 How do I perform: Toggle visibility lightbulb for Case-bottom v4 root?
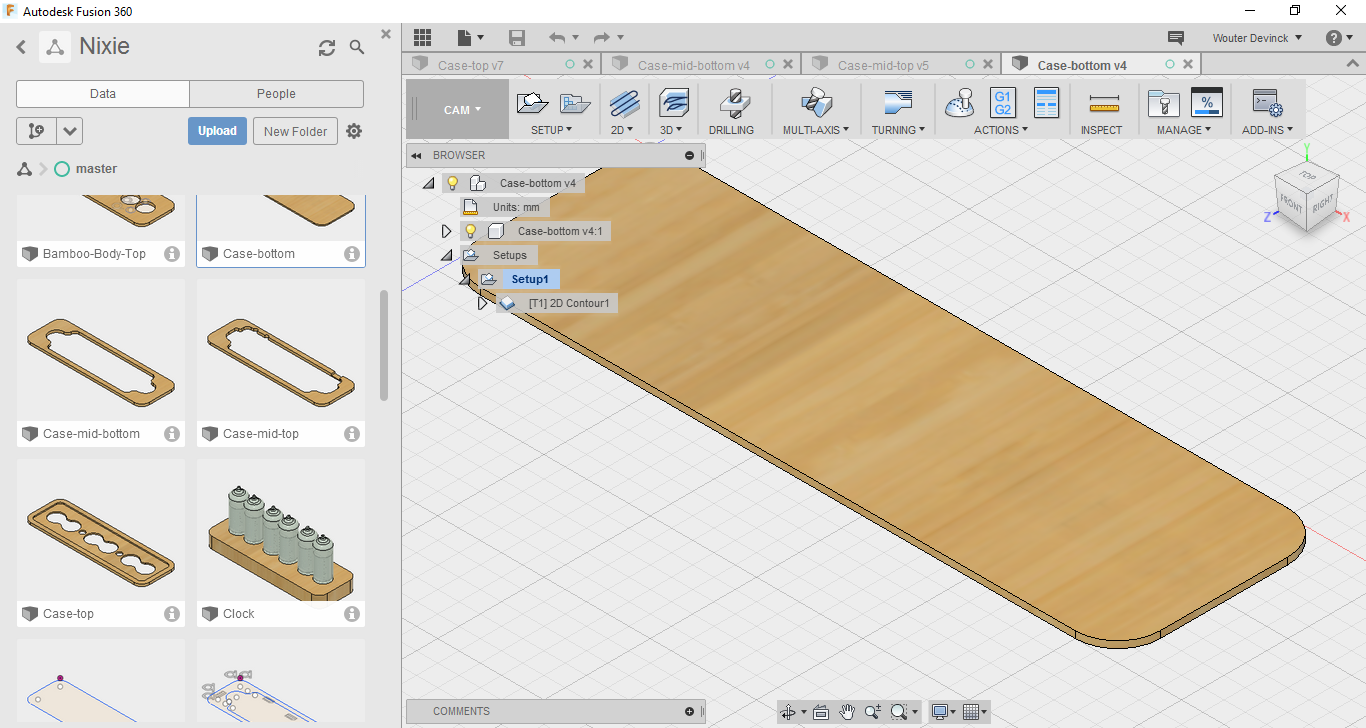click(453, 183)
